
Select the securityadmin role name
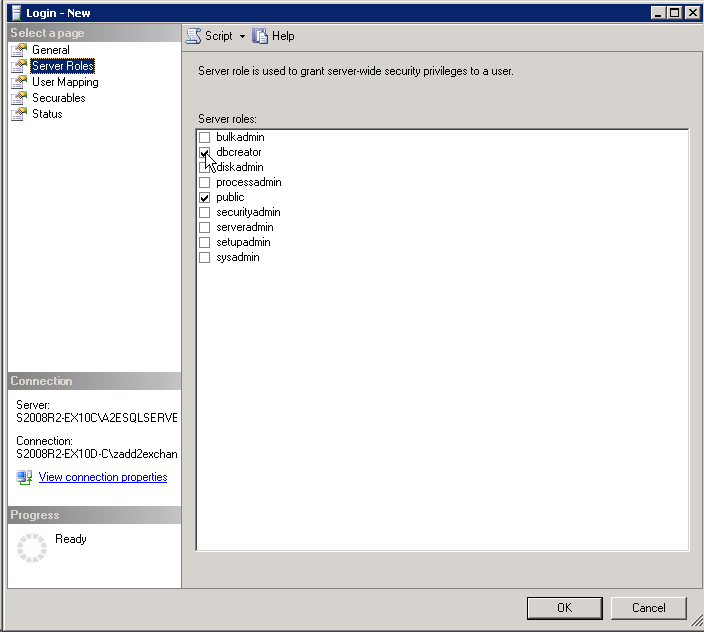tap(248, 212)
